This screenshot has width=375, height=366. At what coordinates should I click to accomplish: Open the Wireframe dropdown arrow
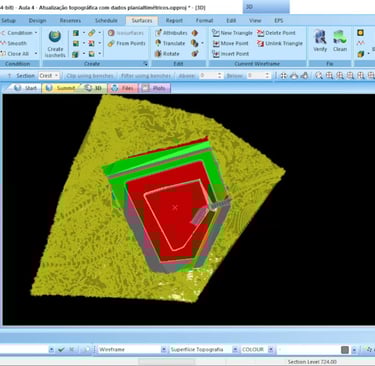pos(163,349)
